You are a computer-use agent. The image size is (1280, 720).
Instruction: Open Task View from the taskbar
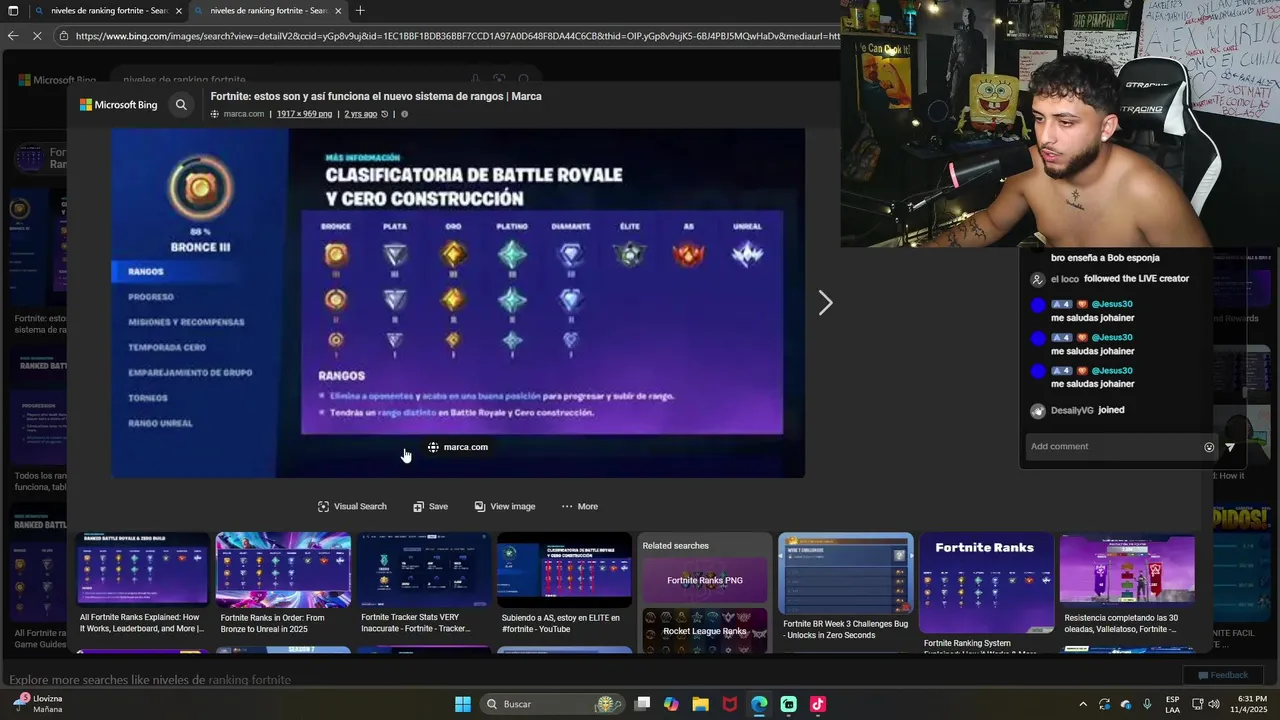(643, 704)
